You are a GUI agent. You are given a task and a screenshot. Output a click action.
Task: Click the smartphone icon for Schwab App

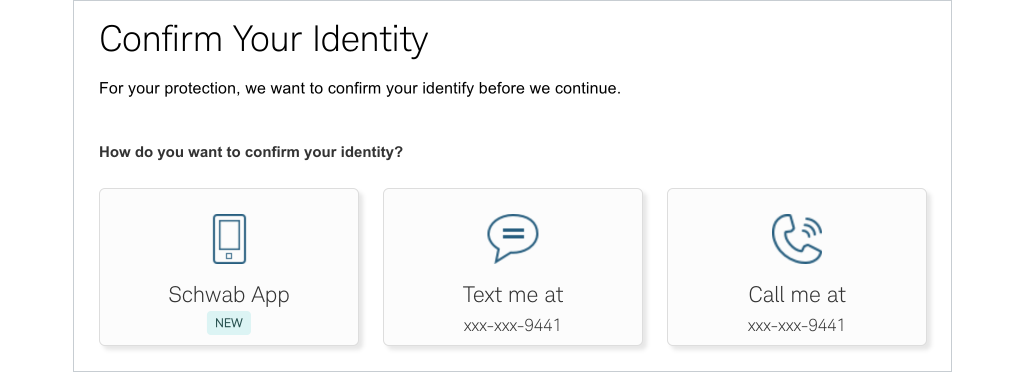click(229, 239)
